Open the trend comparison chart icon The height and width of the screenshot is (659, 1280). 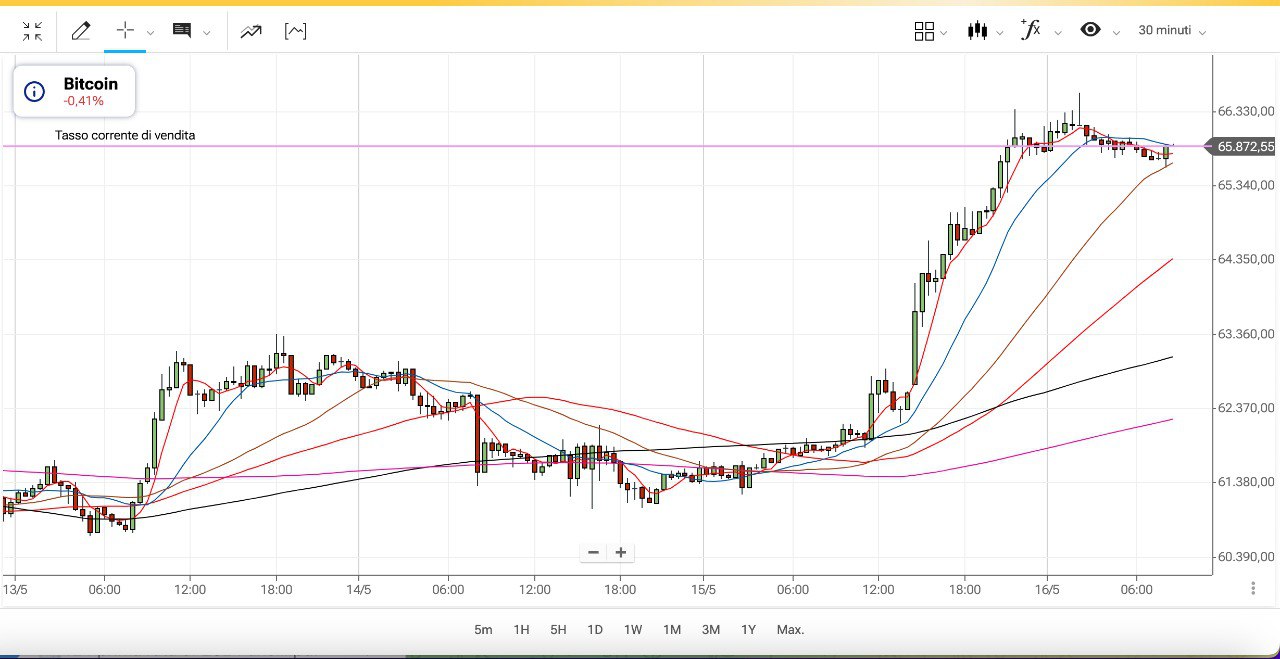click(x=250, y=31)
